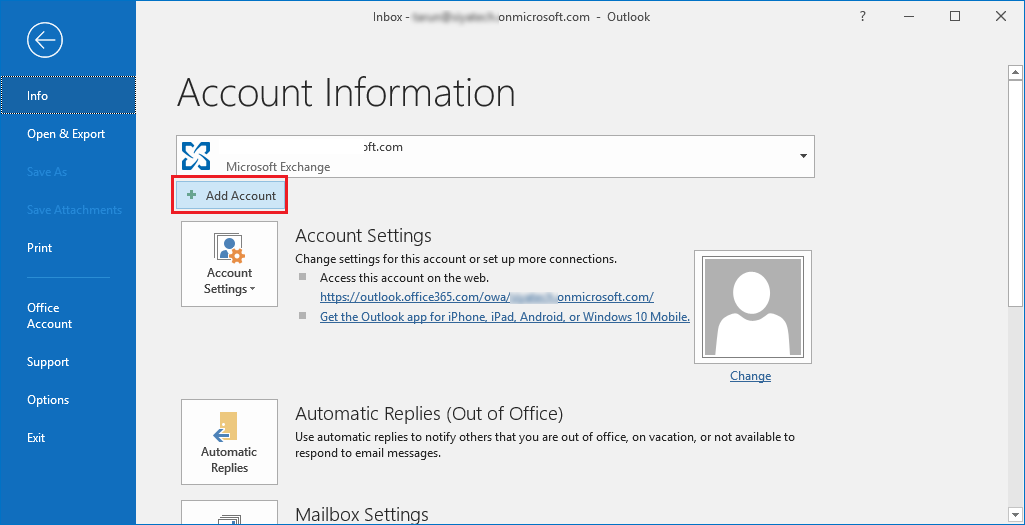Click Change link under profile photo
This screenshot has width=1025, height=525.
(x=750, y=376)
